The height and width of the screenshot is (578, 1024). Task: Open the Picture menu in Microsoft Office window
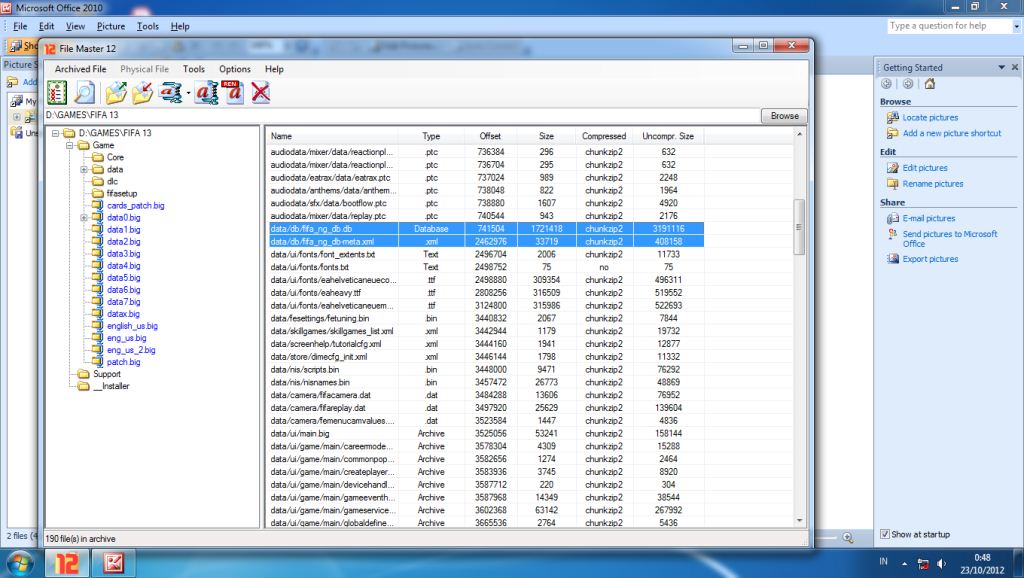(111, 26)
